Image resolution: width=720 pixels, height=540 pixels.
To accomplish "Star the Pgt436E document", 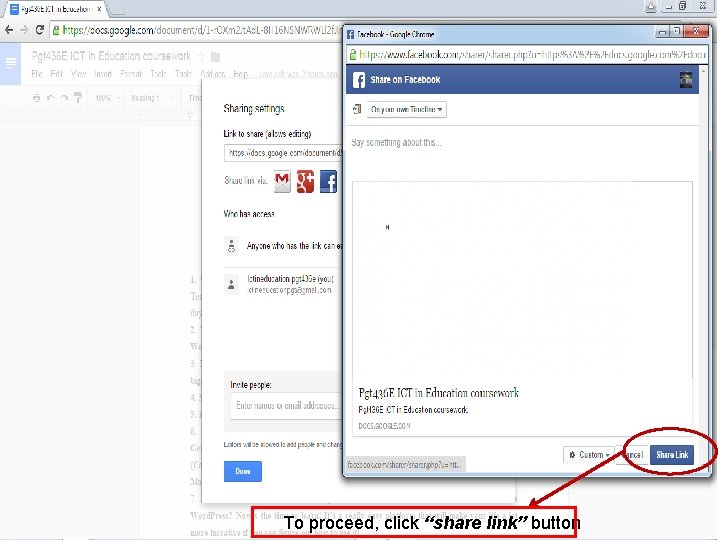I will [201, 56].
